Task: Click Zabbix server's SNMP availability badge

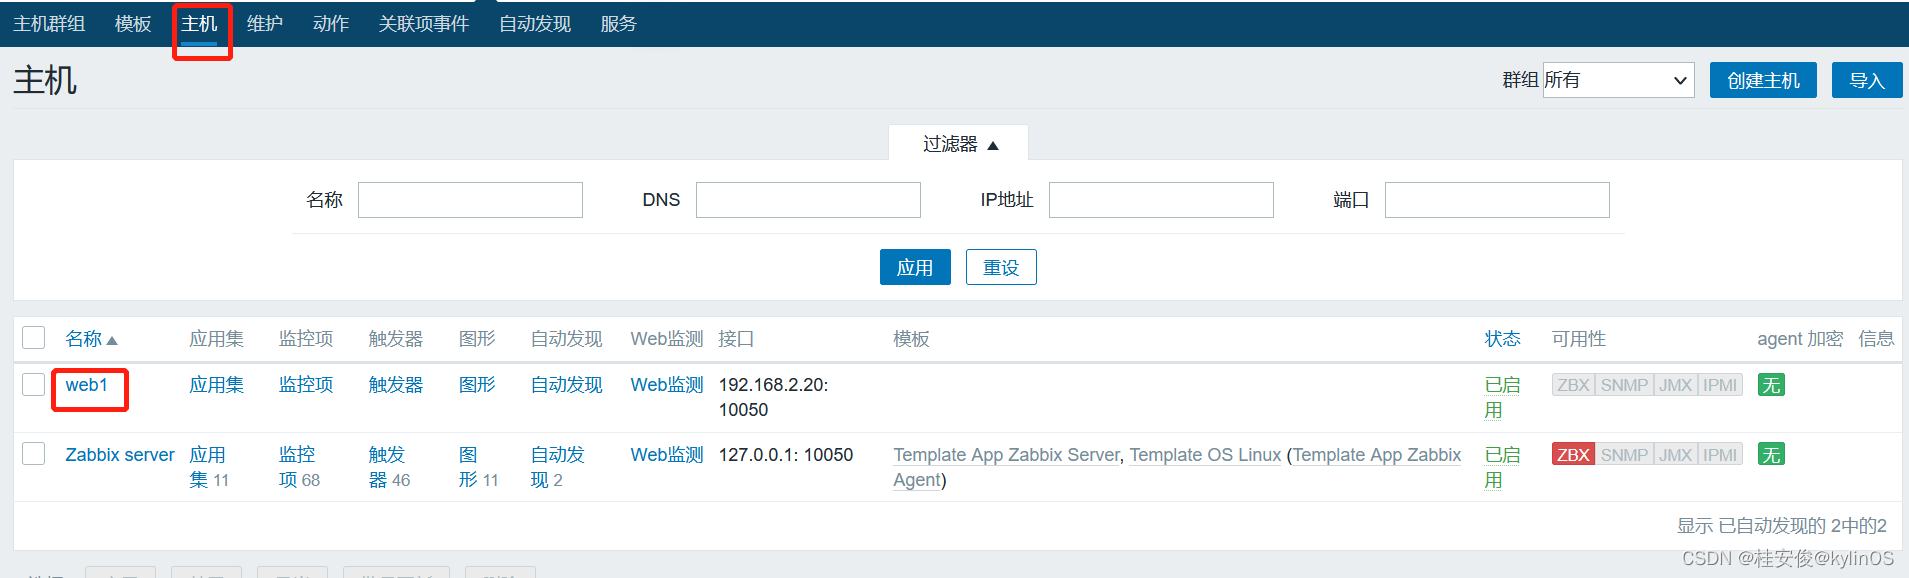Action: pos(1624,455)
